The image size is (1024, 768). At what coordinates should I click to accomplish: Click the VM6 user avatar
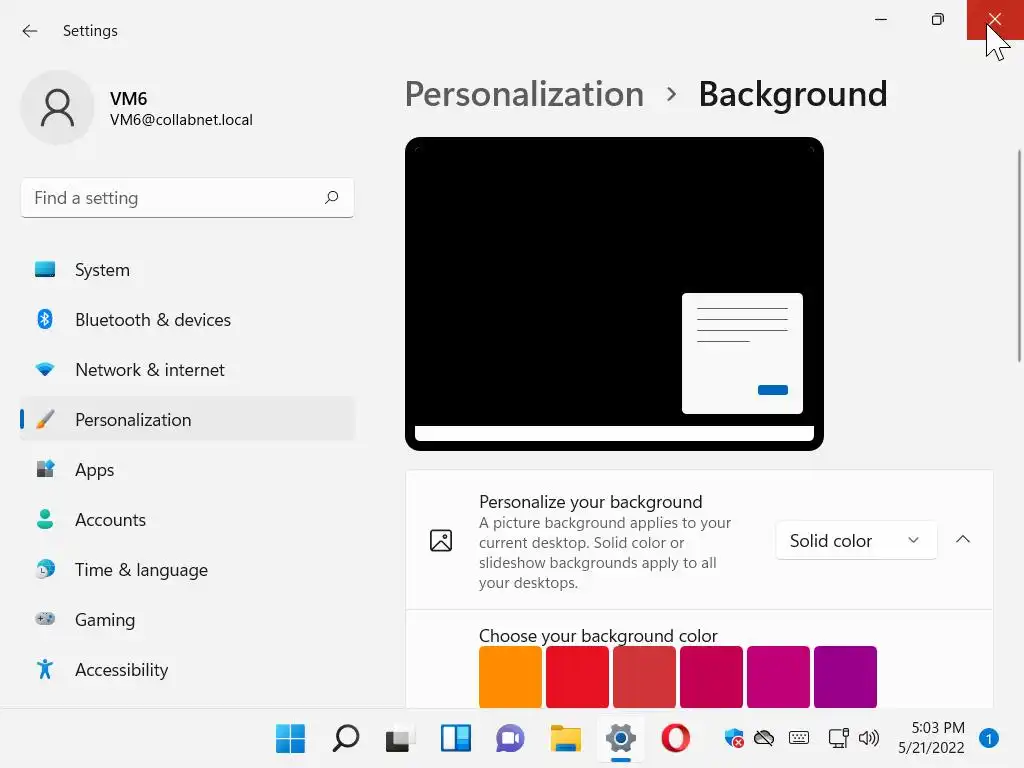coord(57,108)
